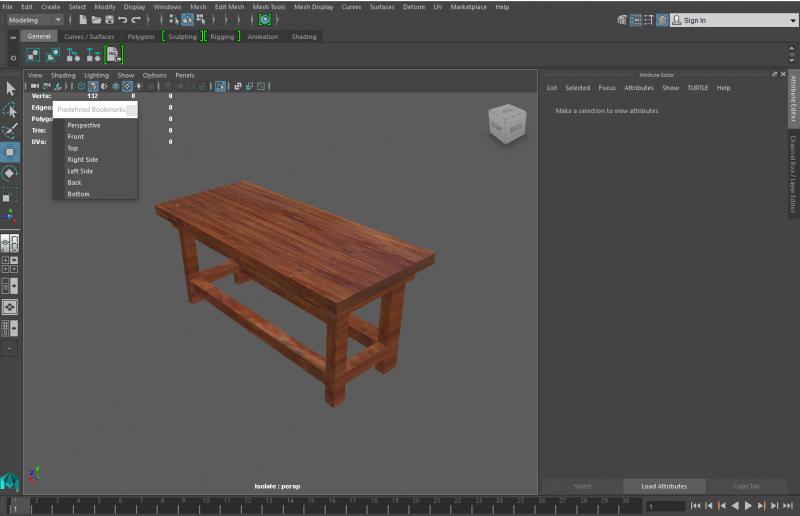Click the Undo arrow icon
The width and height of the screenshot is (800, 516).
coord(122,20)
